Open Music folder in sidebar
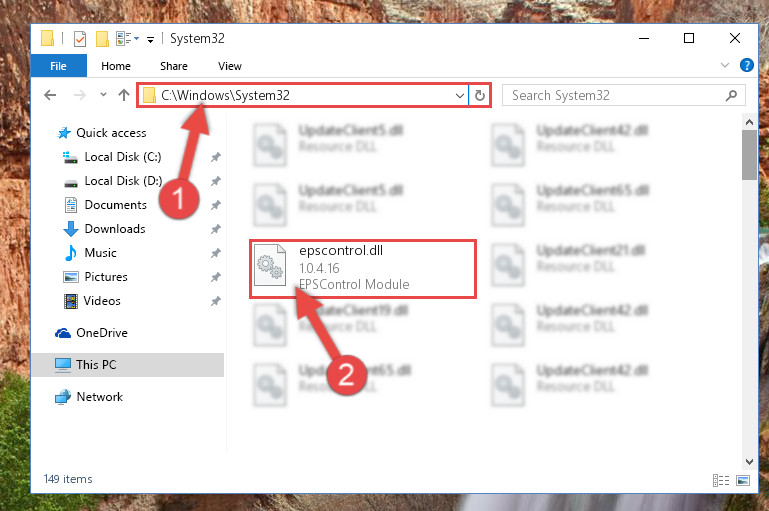The width and height of the screenshot is (769, 511). pyautogui.click(x=100, y=253)
